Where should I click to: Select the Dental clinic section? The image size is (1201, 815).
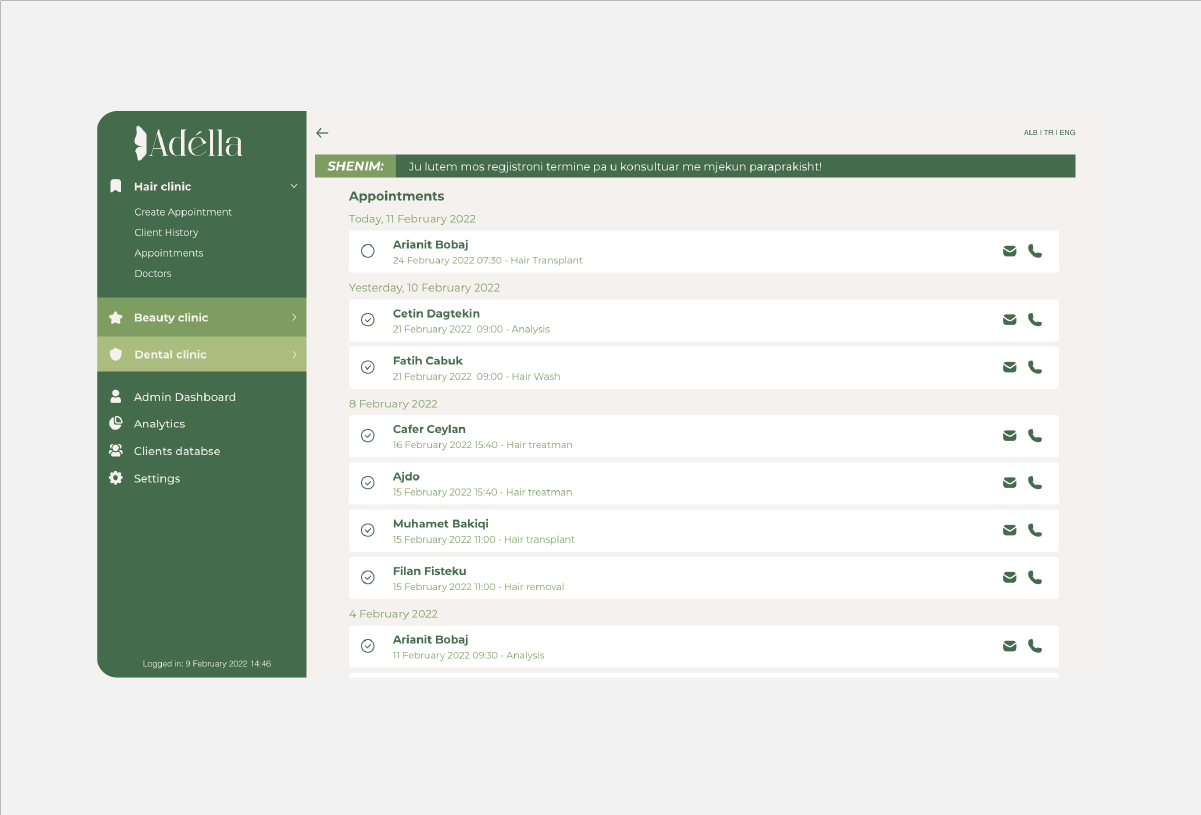[x=202, y=355]
